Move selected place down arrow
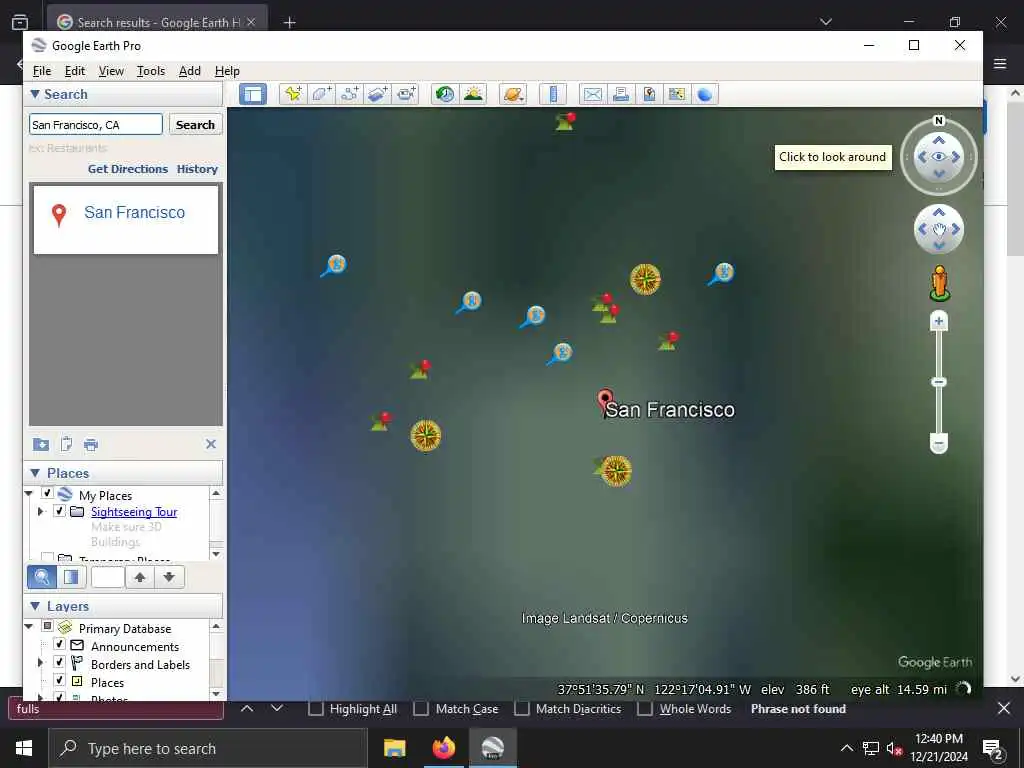The width and height of the screenshot is (1024, 768). (x=168, y=577)
